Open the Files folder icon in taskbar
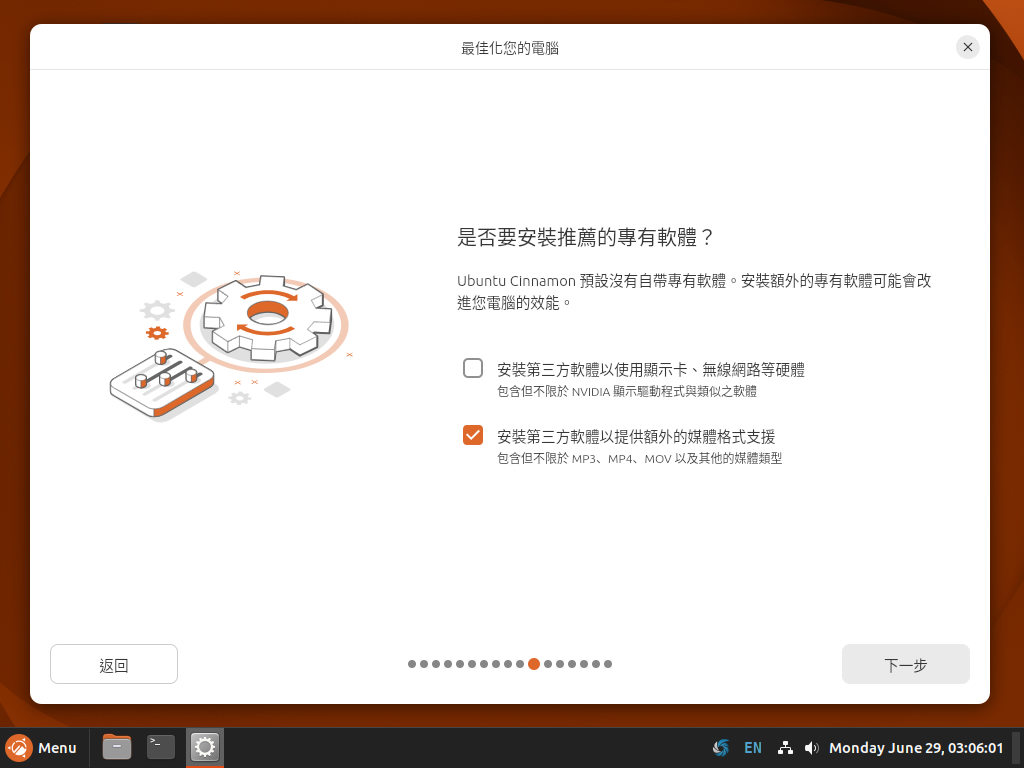The width and height of the screenshot is (1024, 768). (x=117, y=747)
